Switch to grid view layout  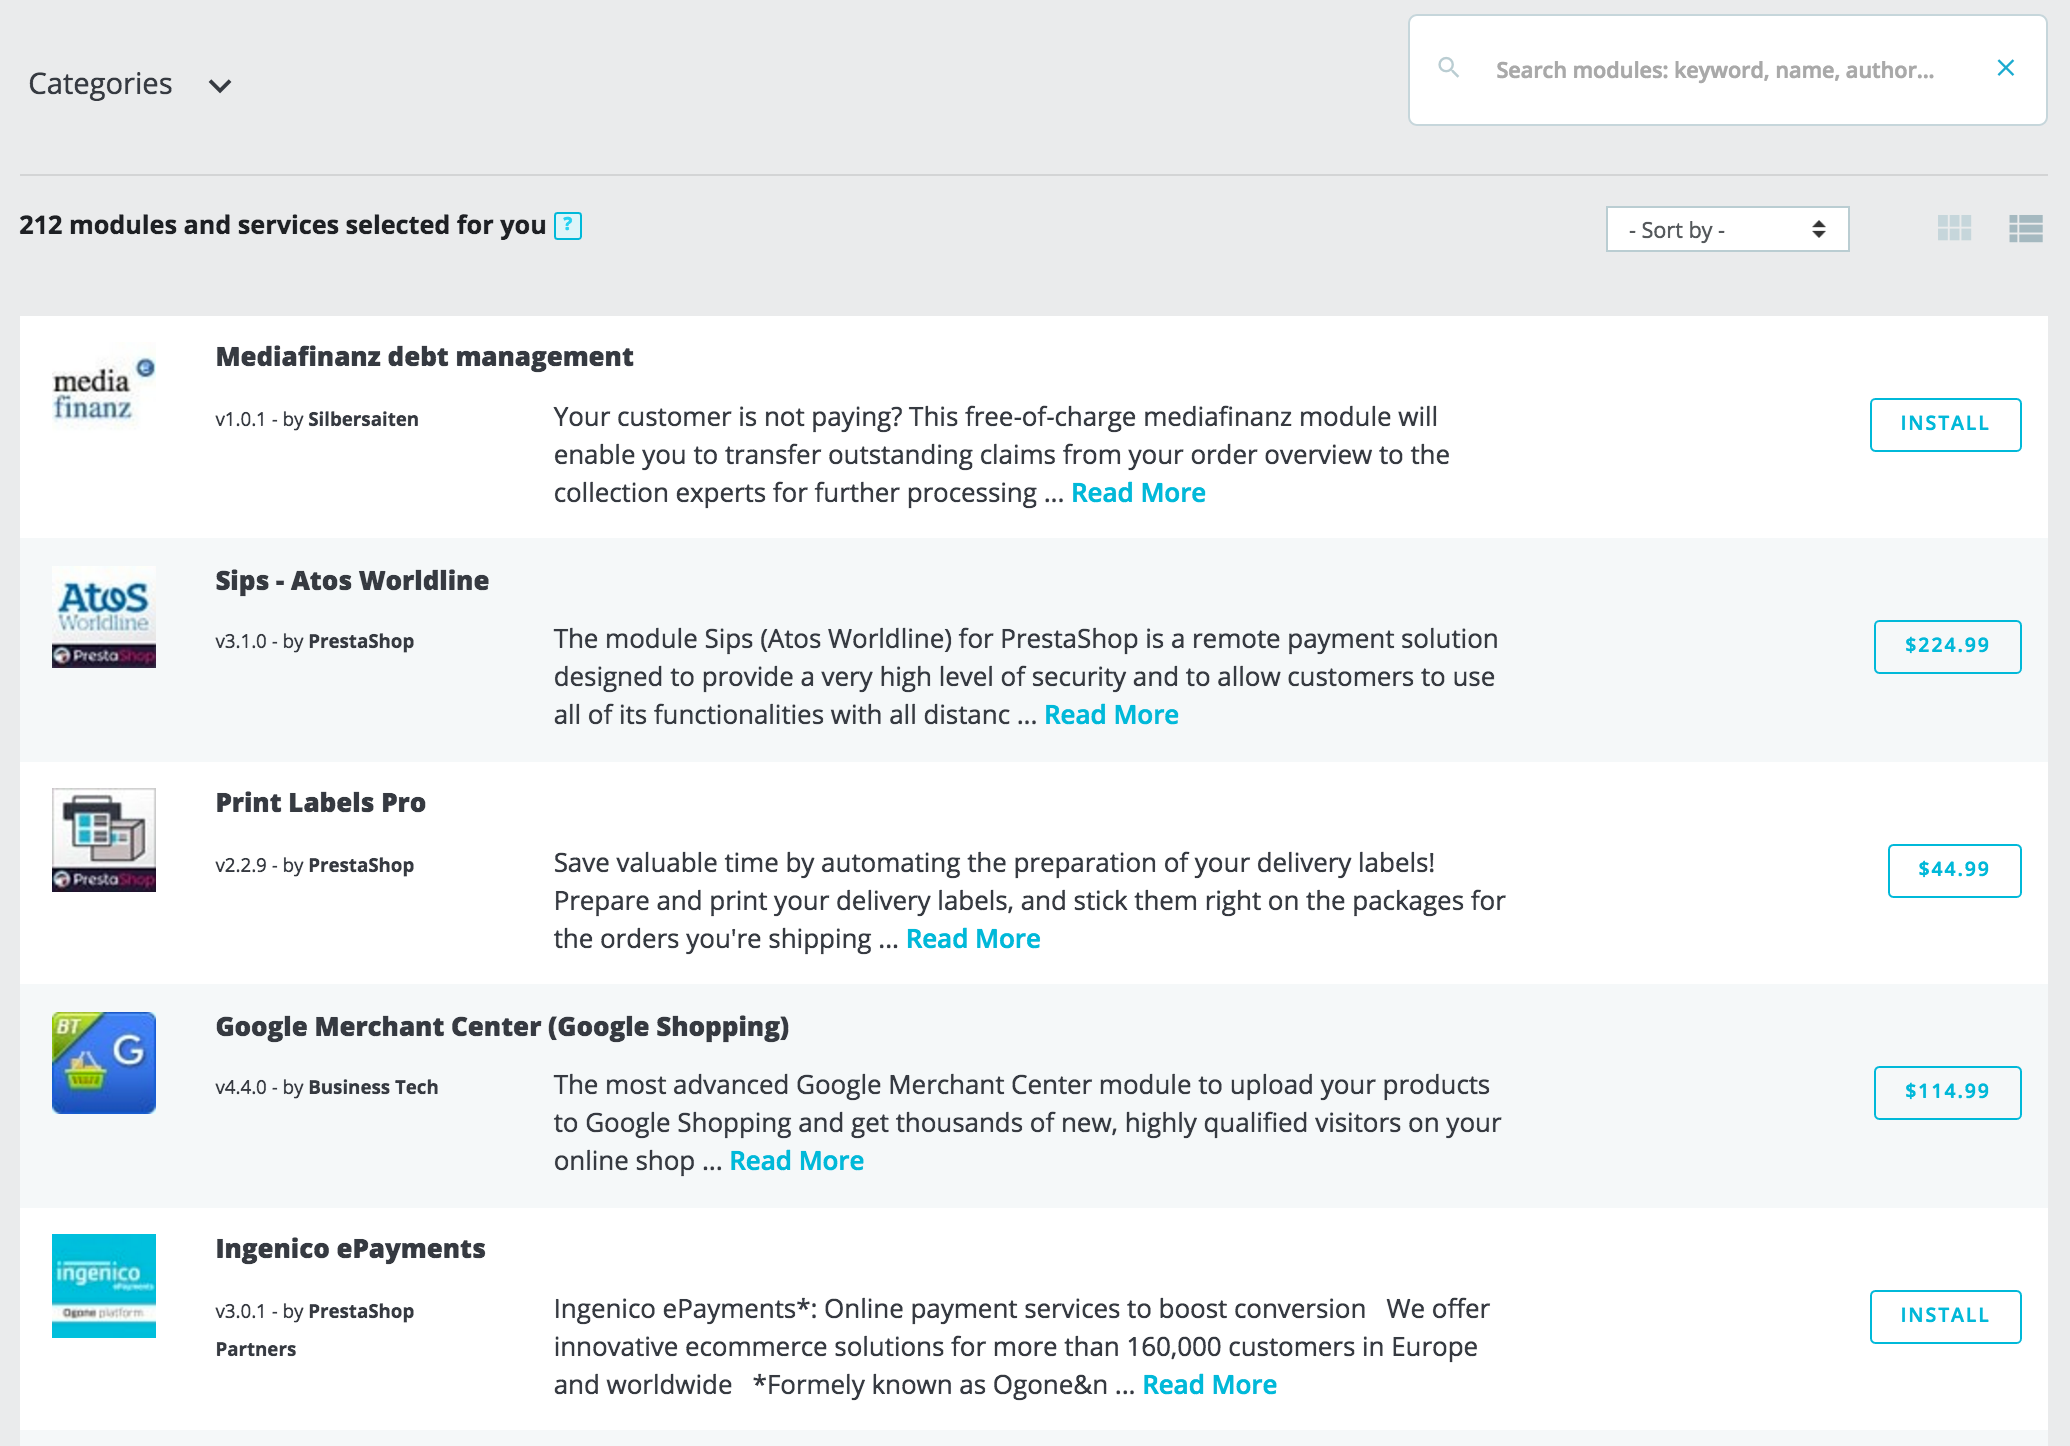click(x=1954, y=229)
